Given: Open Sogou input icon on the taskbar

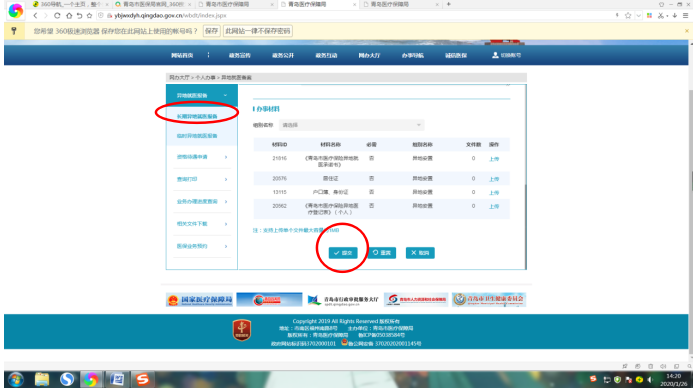Looking at the screenshot, I should 142,379.
